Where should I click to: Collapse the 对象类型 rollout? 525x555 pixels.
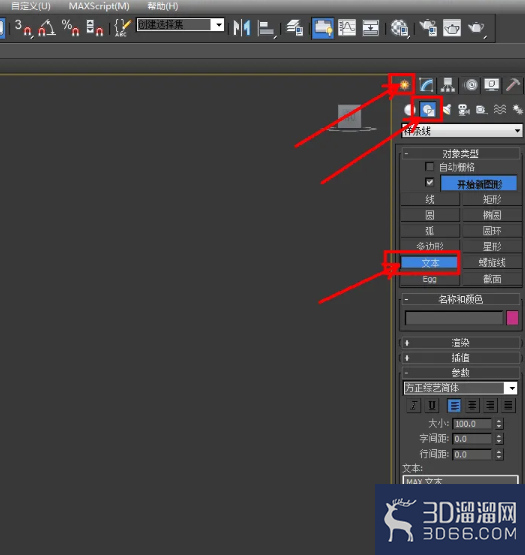tap(461, 154)
